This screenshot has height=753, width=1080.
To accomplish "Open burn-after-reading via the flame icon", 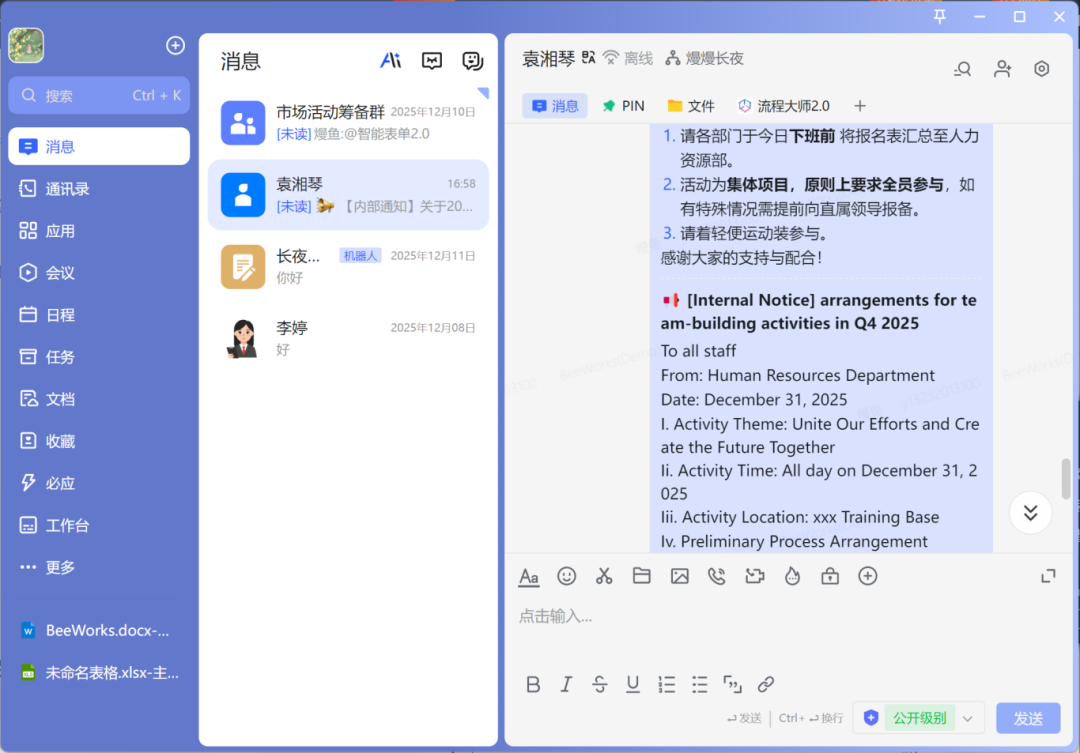I will [x=792, y=576].
